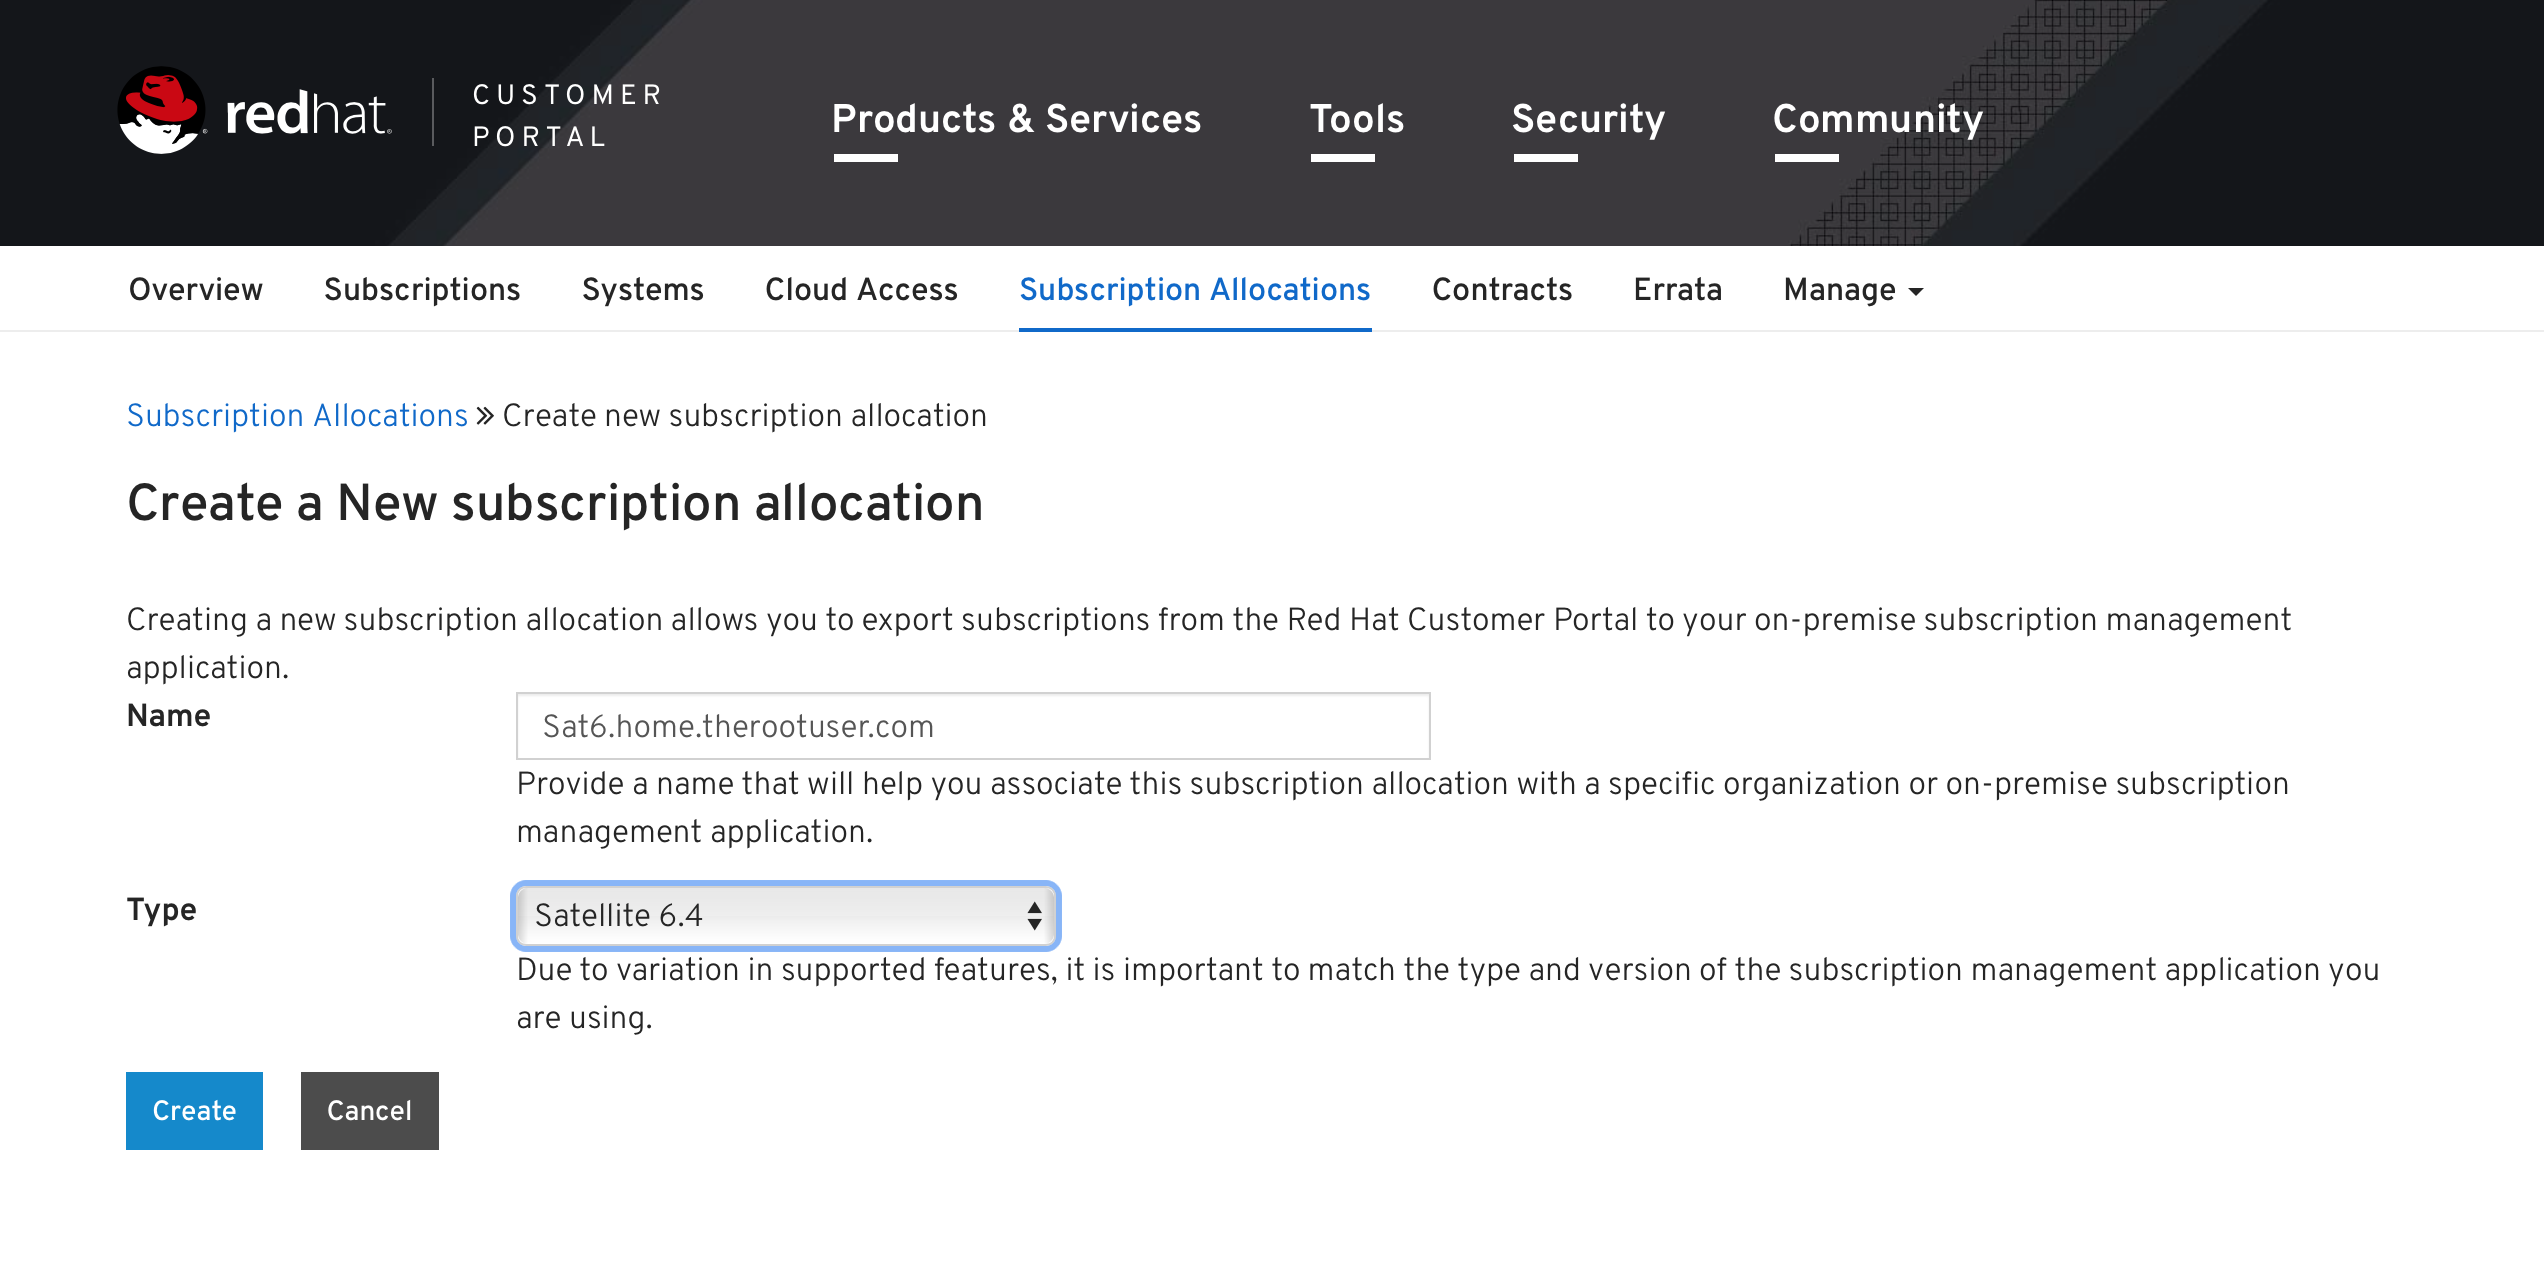Switch to the Subscriptions tab
This screenshot has width=2544, height=1274.
(x=422, y=289)
